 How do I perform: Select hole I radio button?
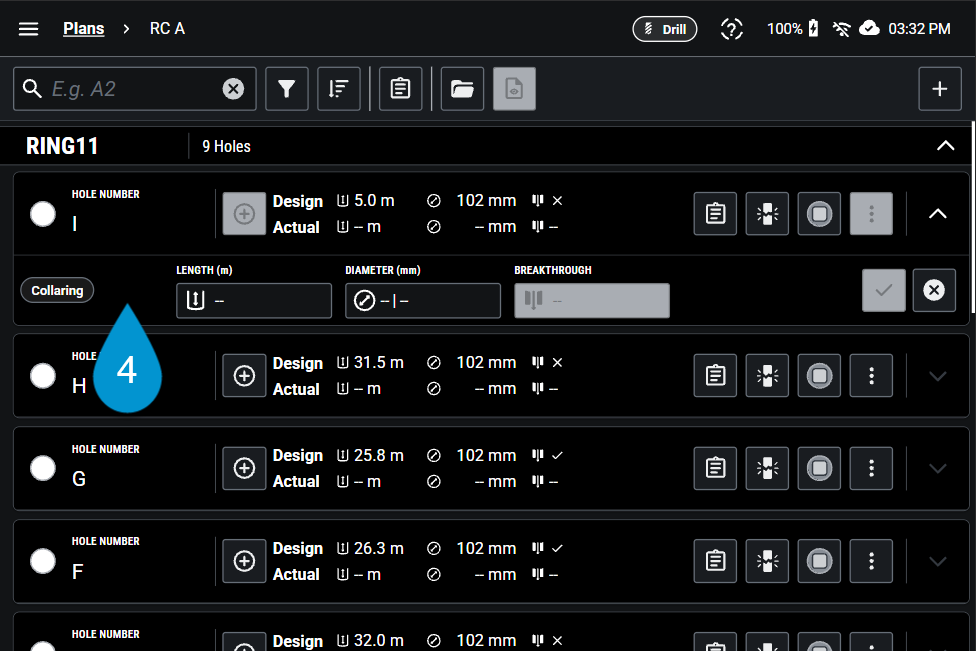(43, 214)
